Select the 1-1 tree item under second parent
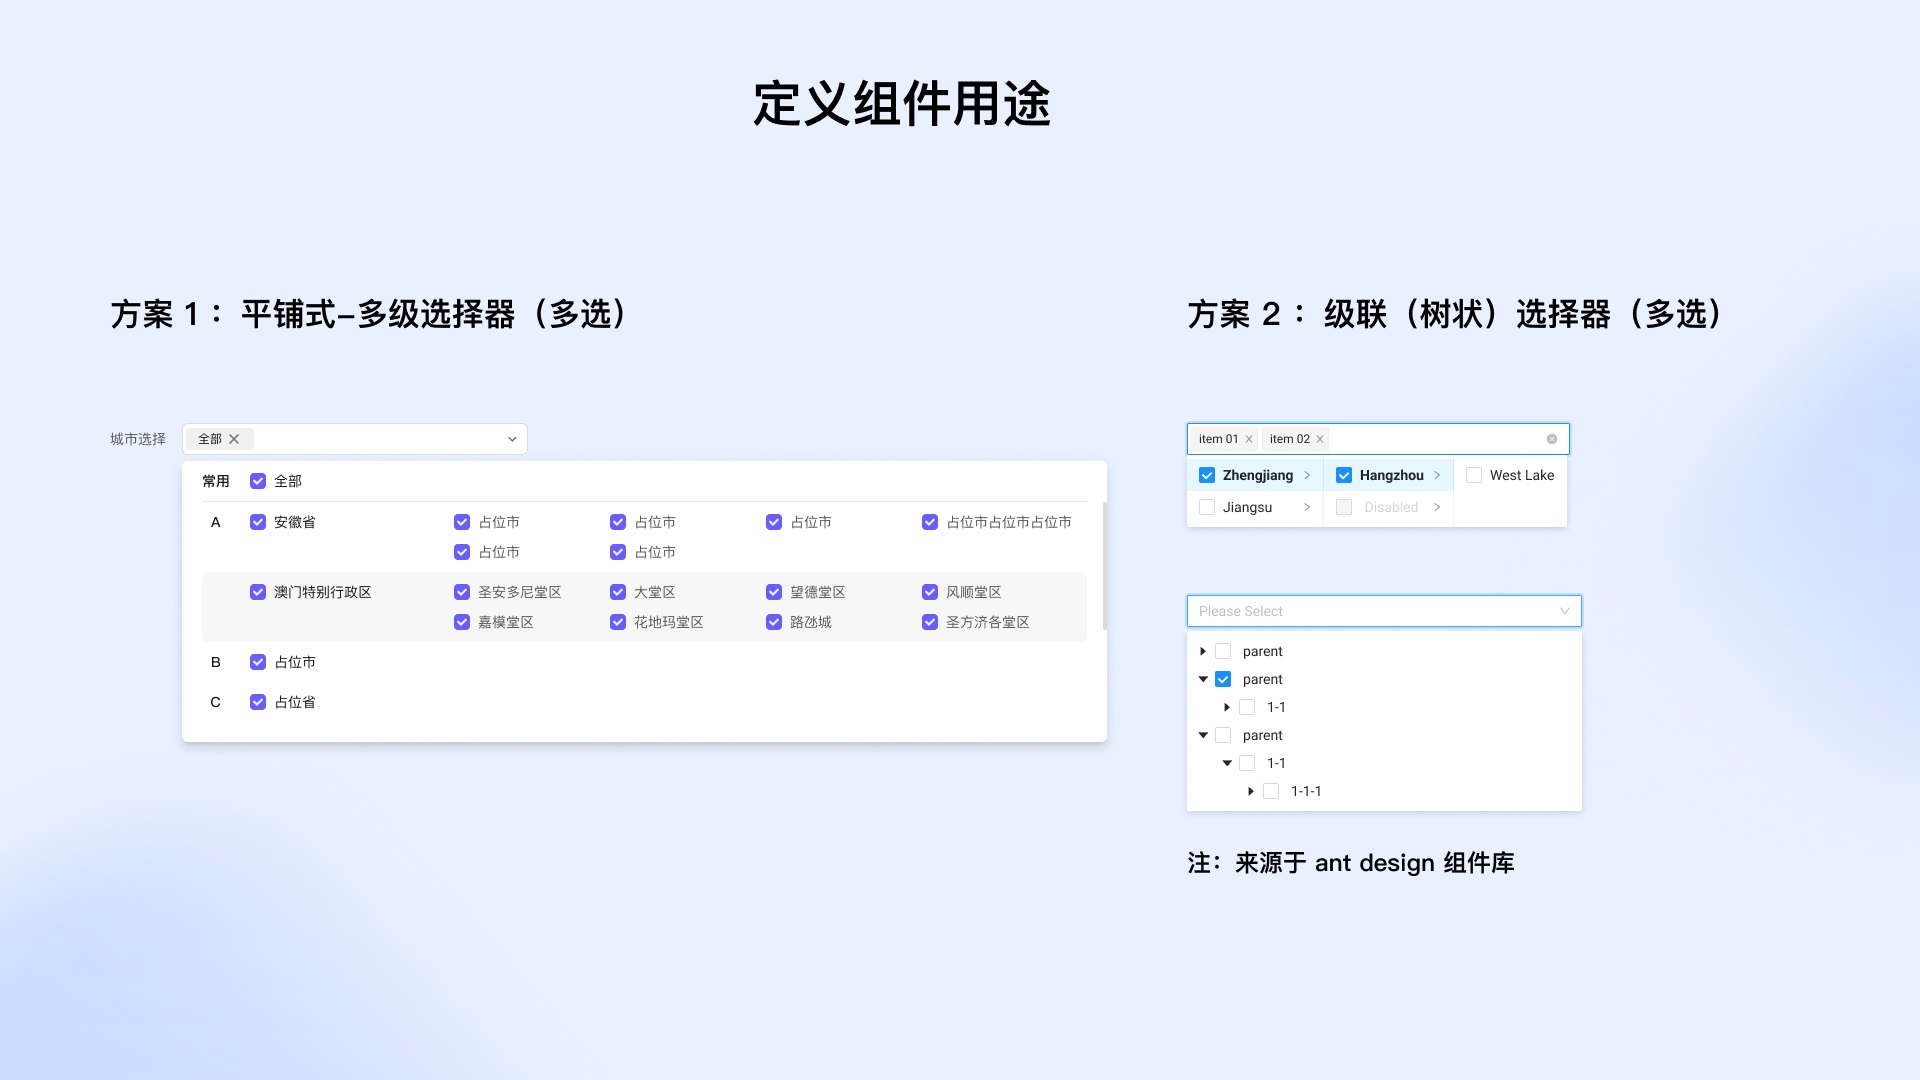1920x1080 pixels. pyautogui.click(x=1274, y=707)
